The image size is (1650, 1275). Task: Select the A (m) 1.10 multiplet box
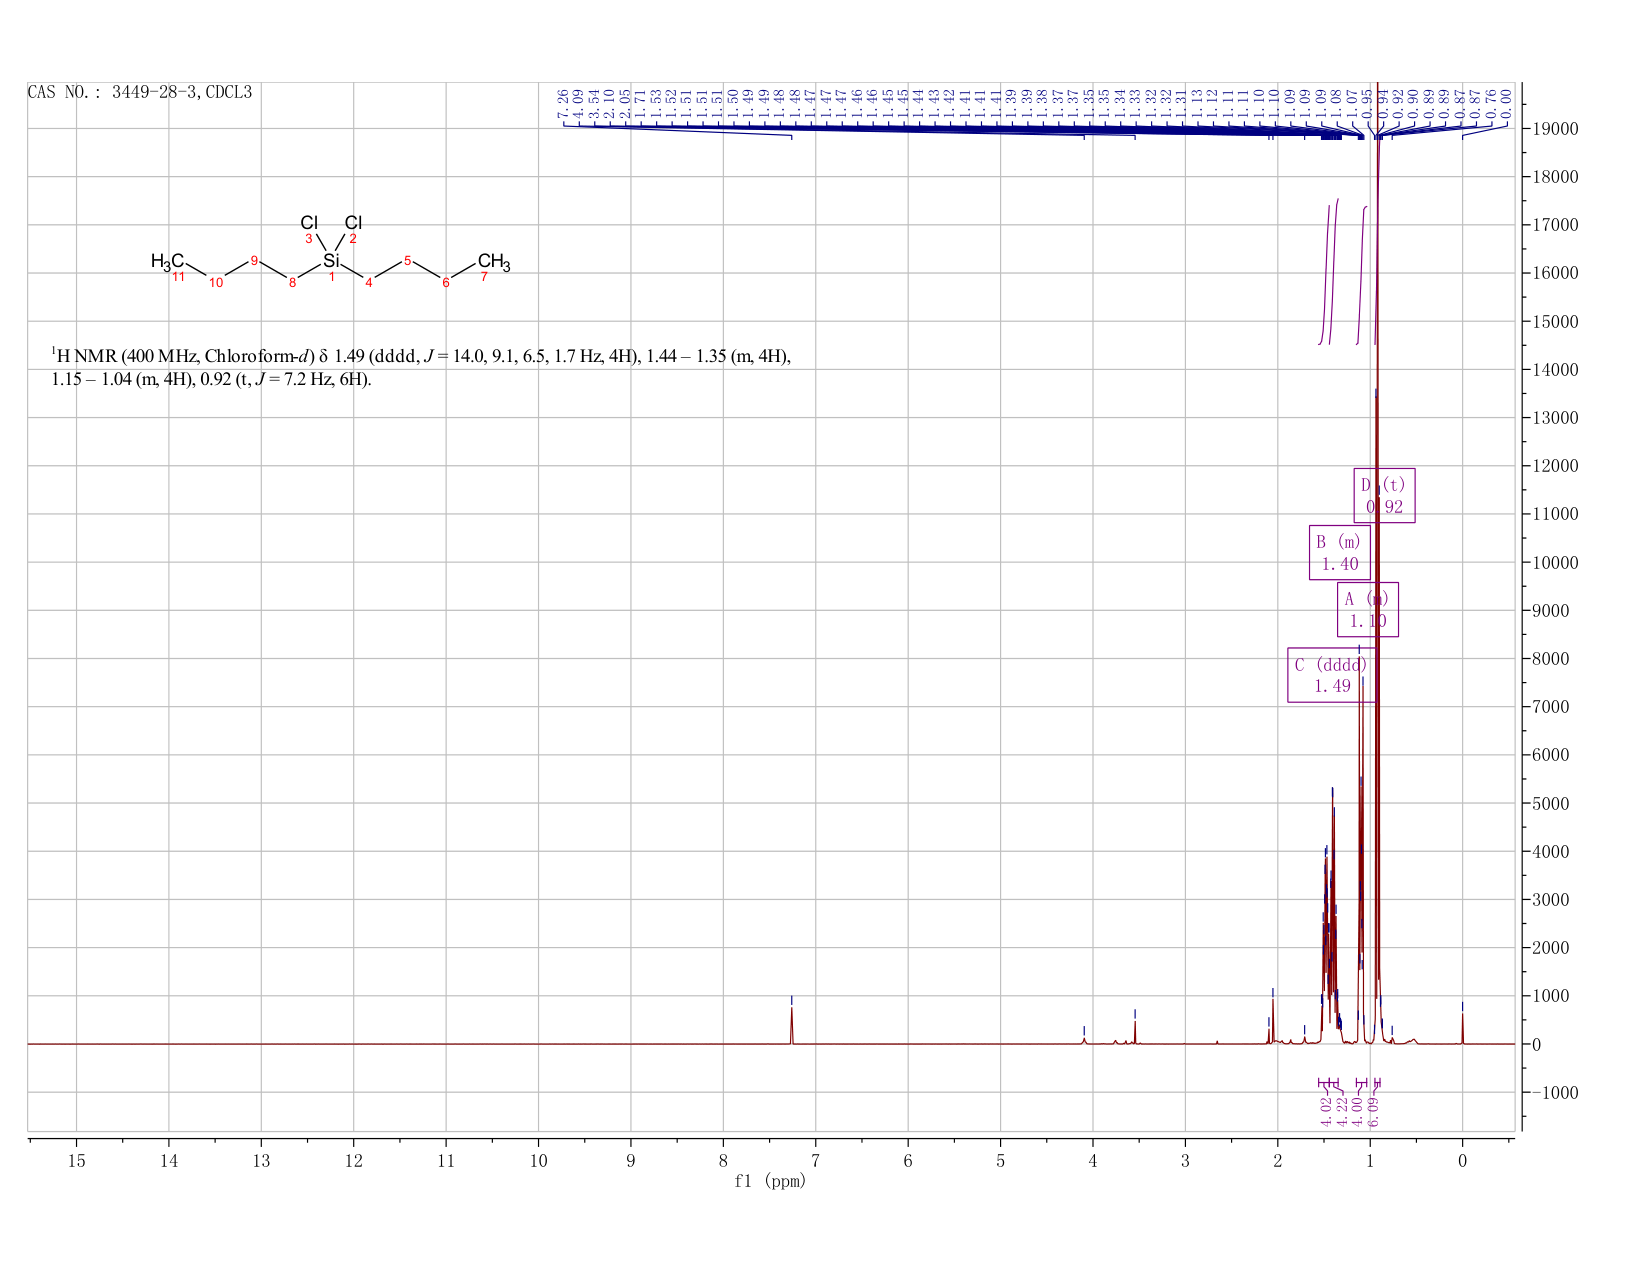pyautogui.click(x=1368, y=609)
